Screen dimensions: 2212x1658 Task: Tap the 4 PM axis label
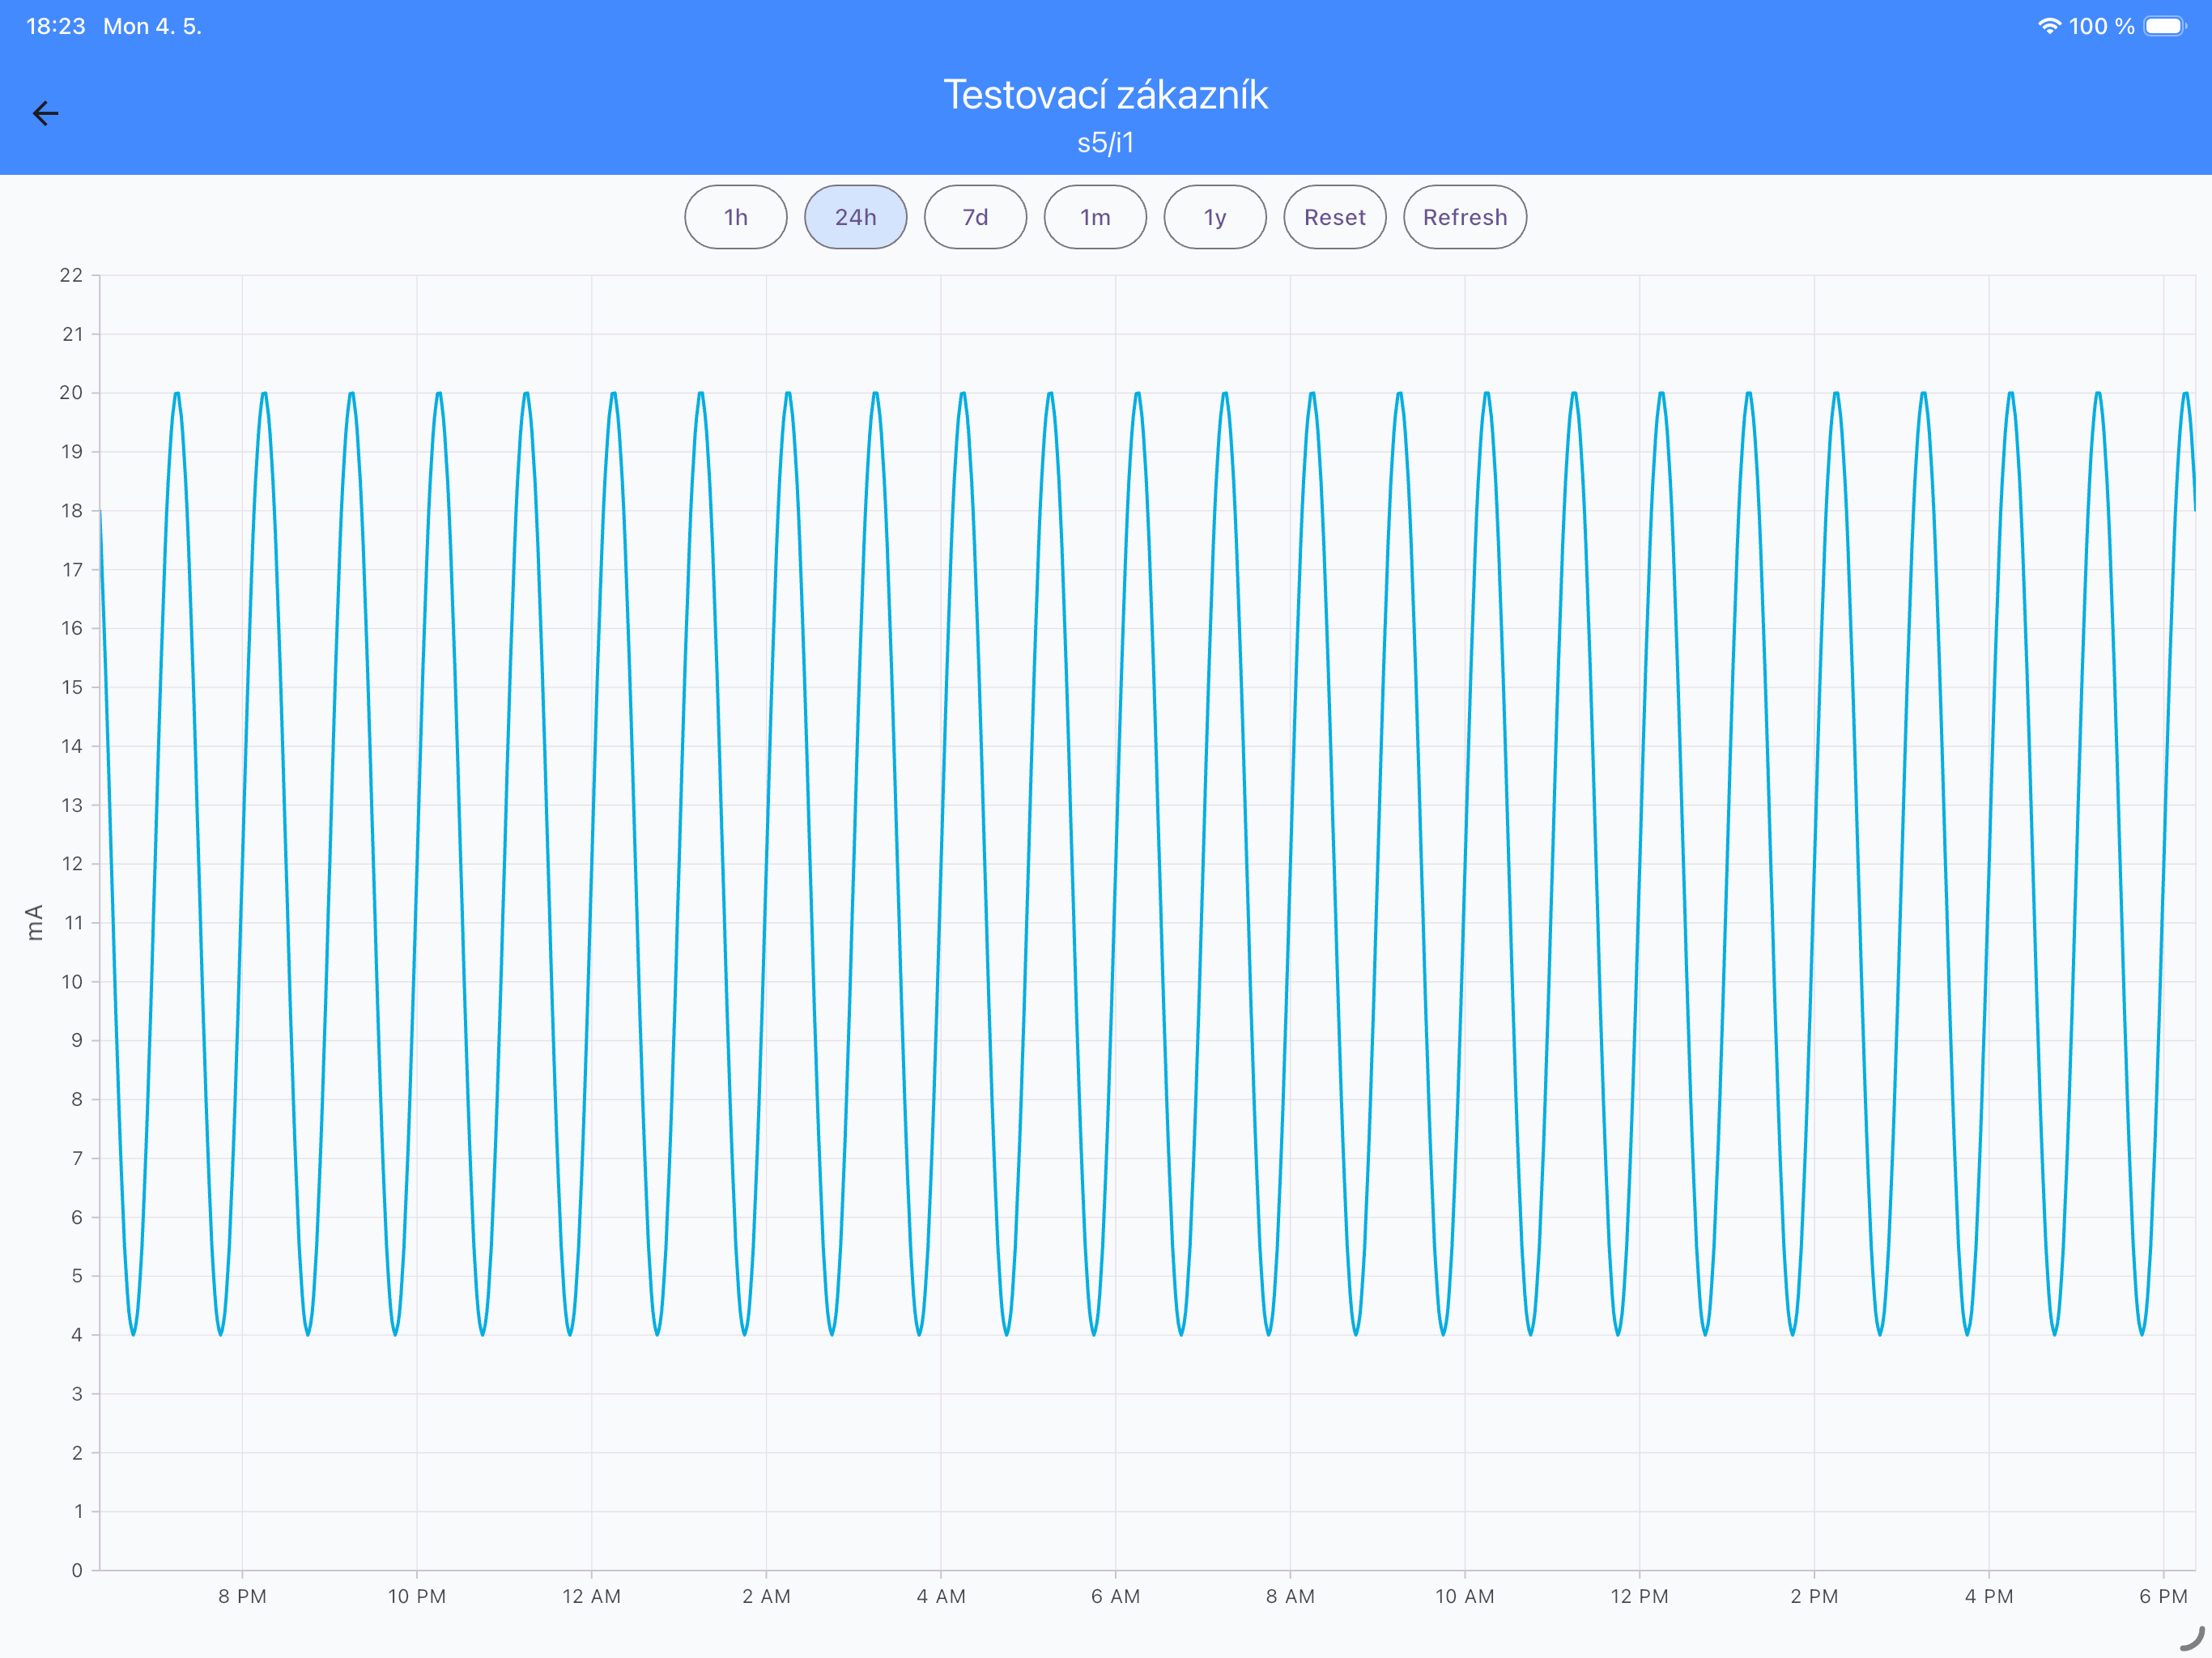pos(1989,1596)
